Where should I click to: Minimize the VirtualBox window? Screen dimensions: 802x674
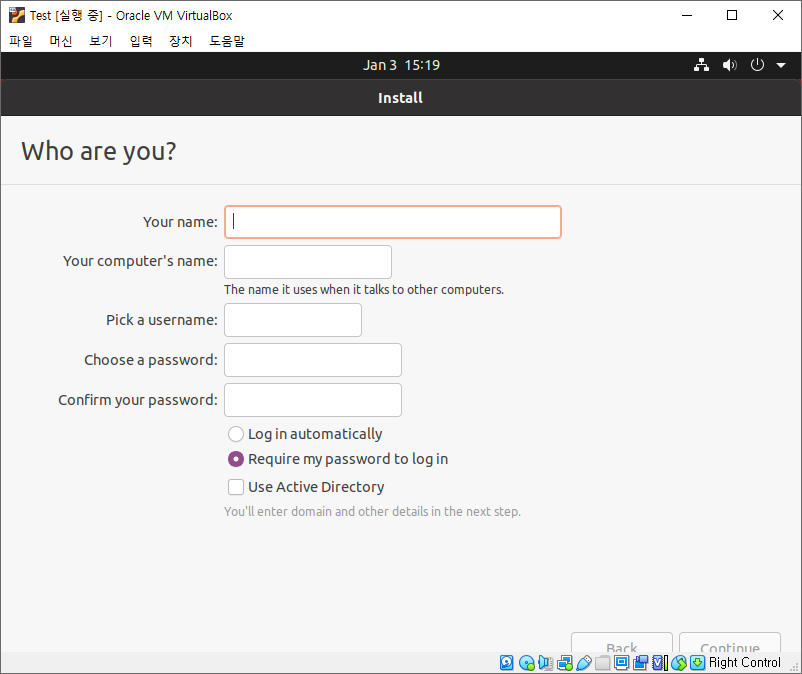[x=687, y=15]
